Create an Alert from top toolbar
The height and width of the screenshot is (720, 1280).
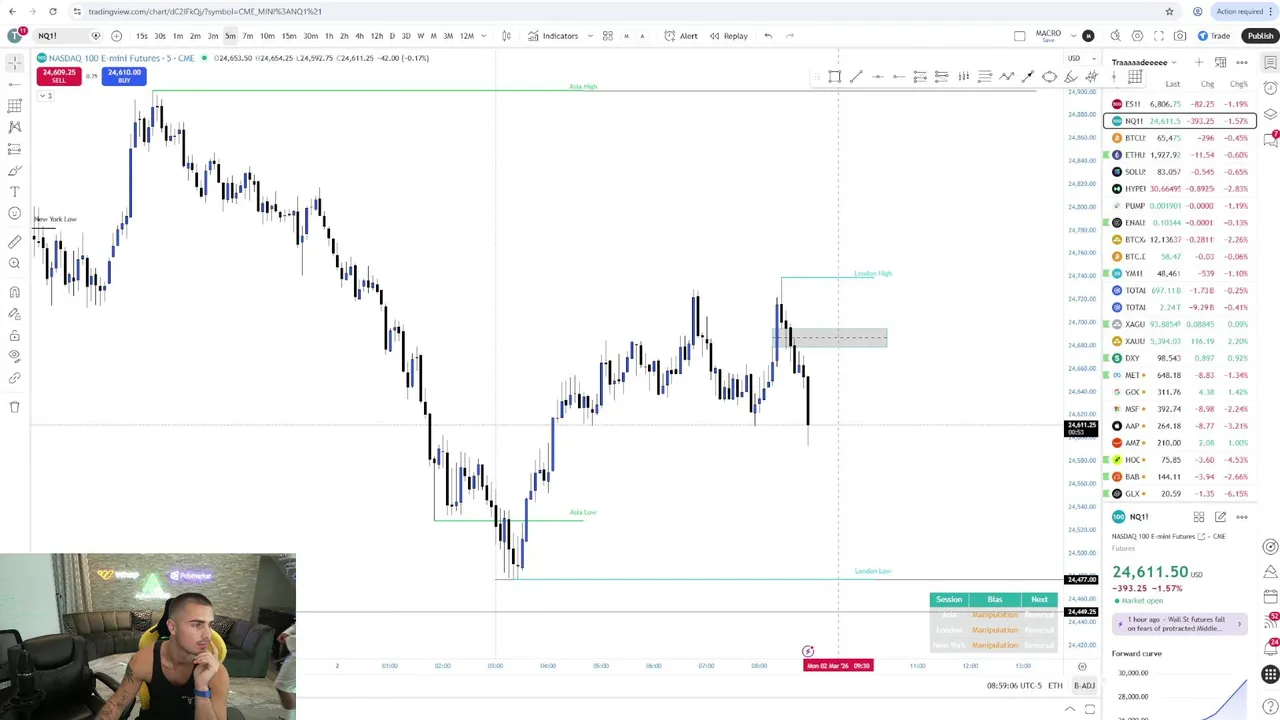click(x=682, y=36)
